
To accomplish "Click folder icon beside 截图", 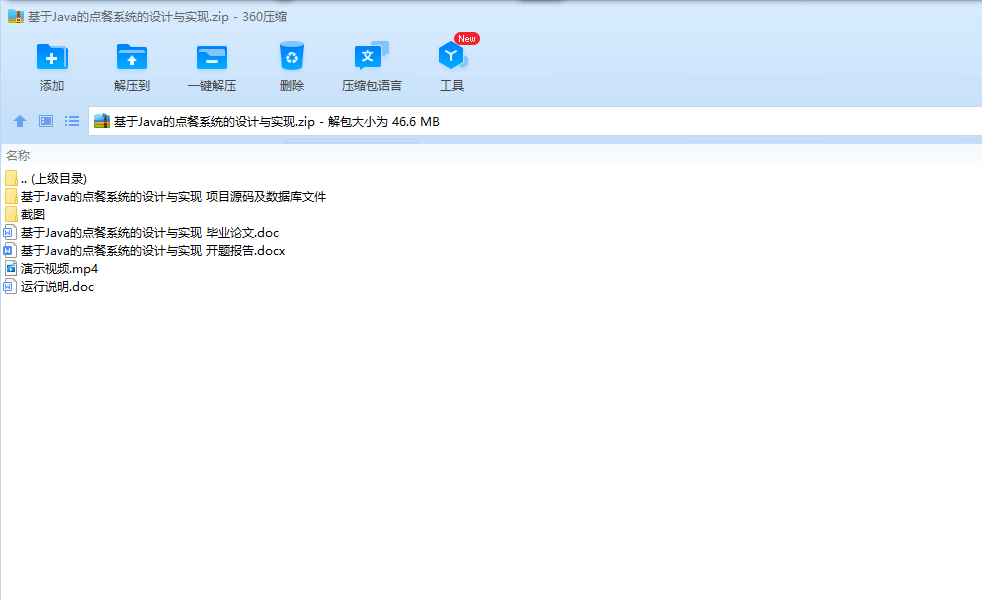I will tap(11, 214).
